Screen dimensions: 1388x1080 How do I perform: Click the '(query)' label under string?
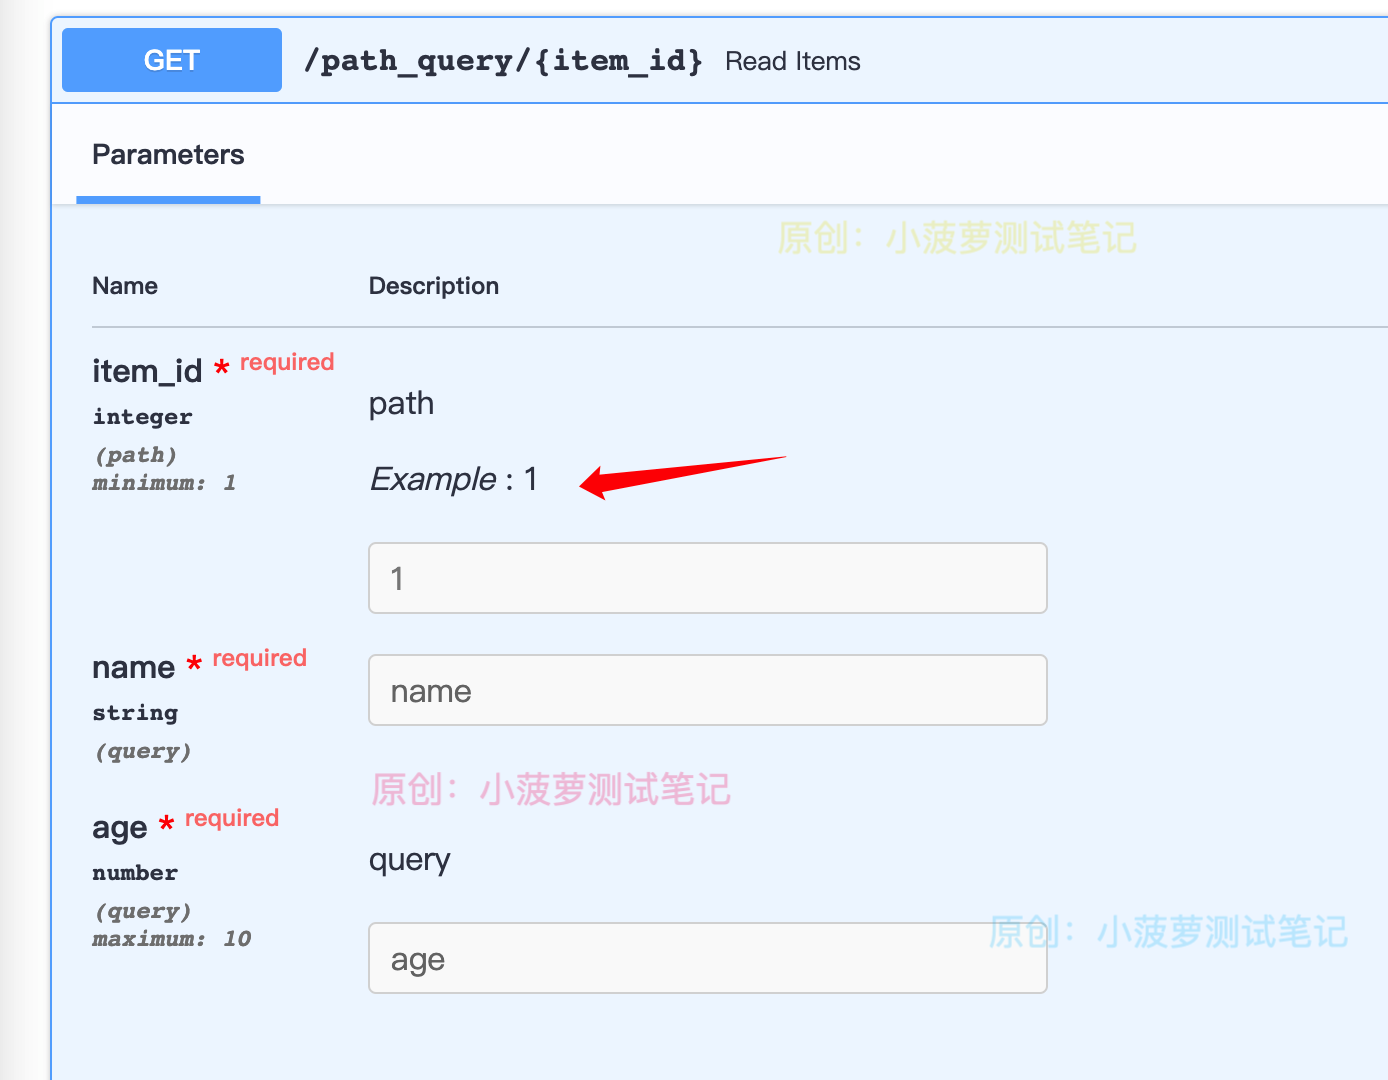[143, 751]
